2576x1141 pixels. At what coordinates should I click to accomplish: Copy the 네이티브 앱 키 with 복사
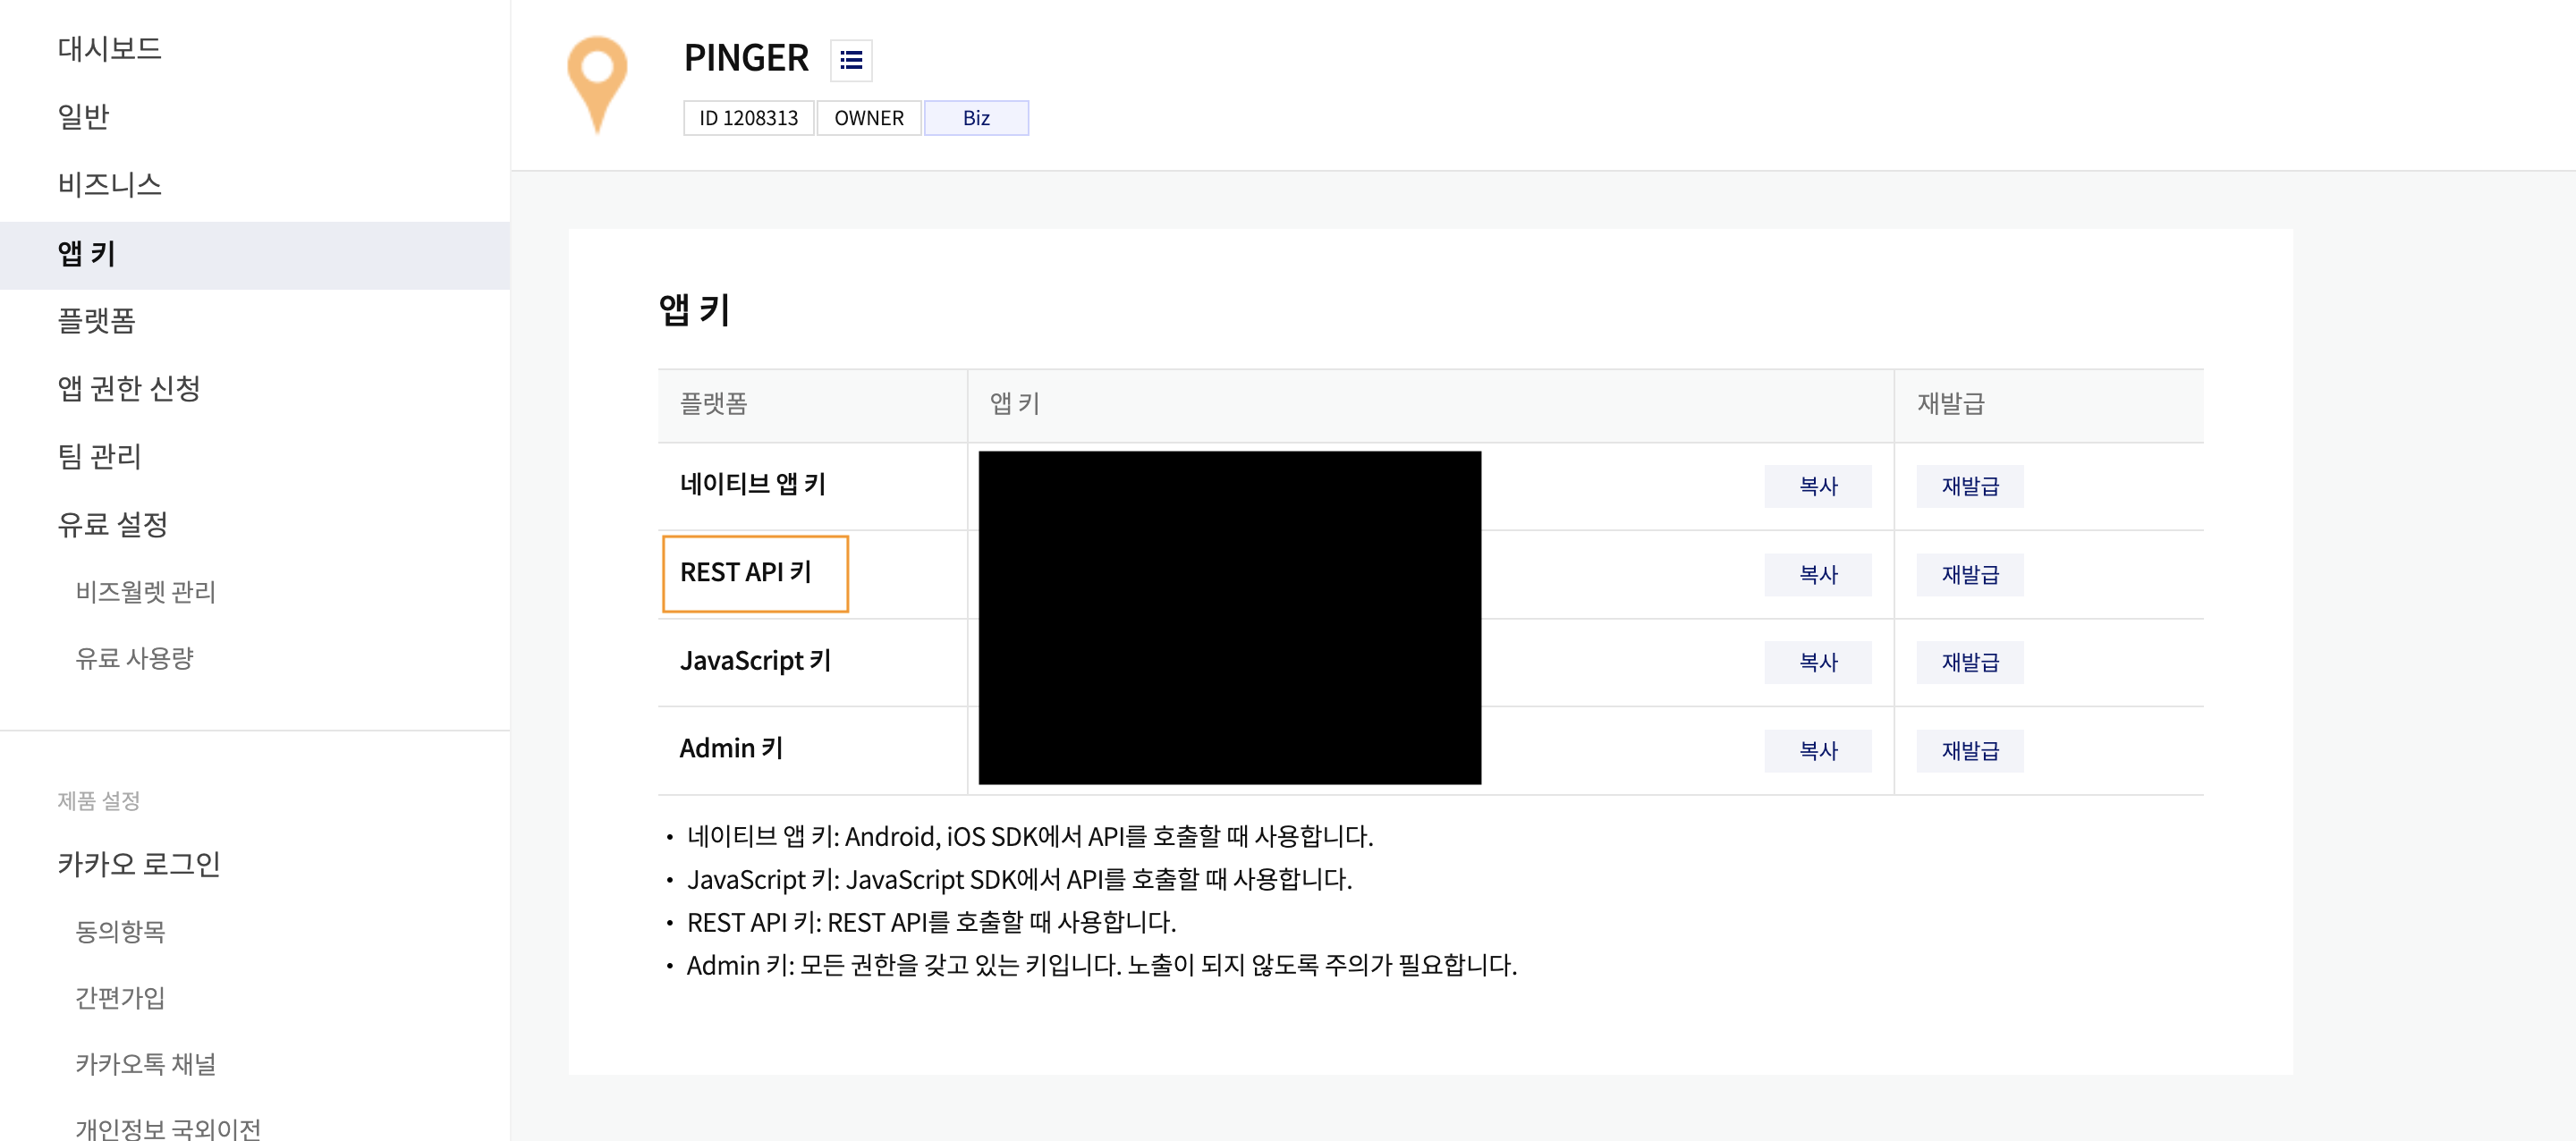1817,486
